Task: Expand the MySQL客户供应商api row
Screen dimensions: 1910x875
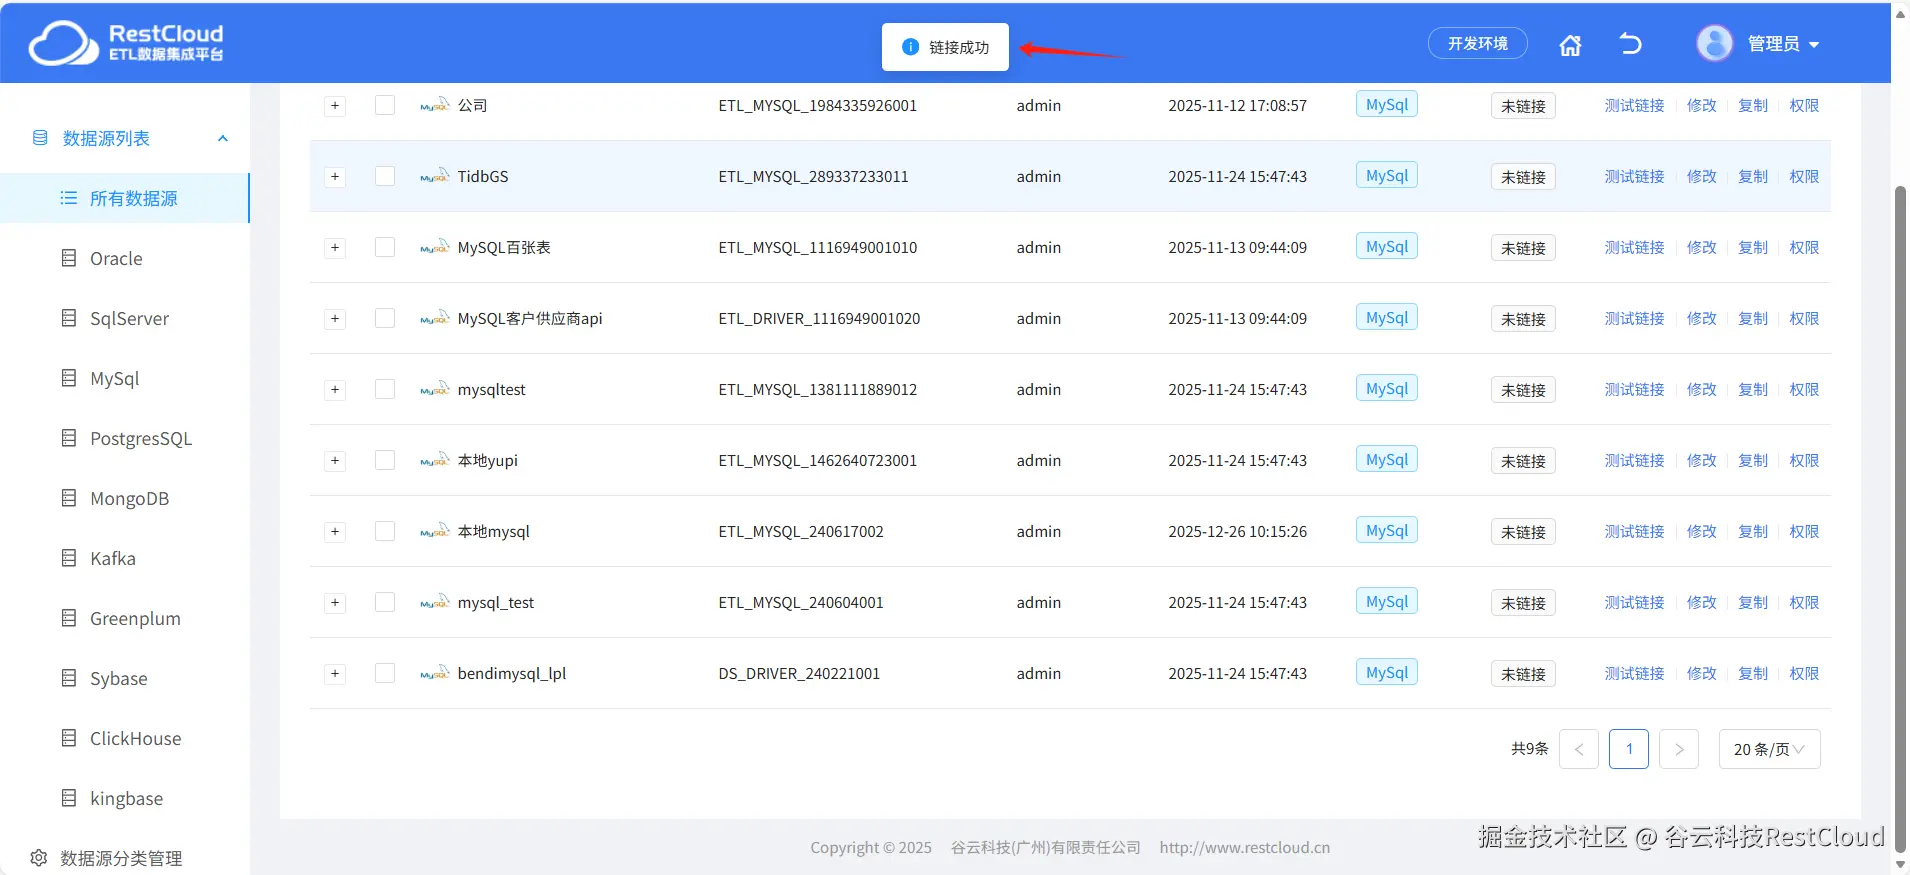Action: point(335,318)
